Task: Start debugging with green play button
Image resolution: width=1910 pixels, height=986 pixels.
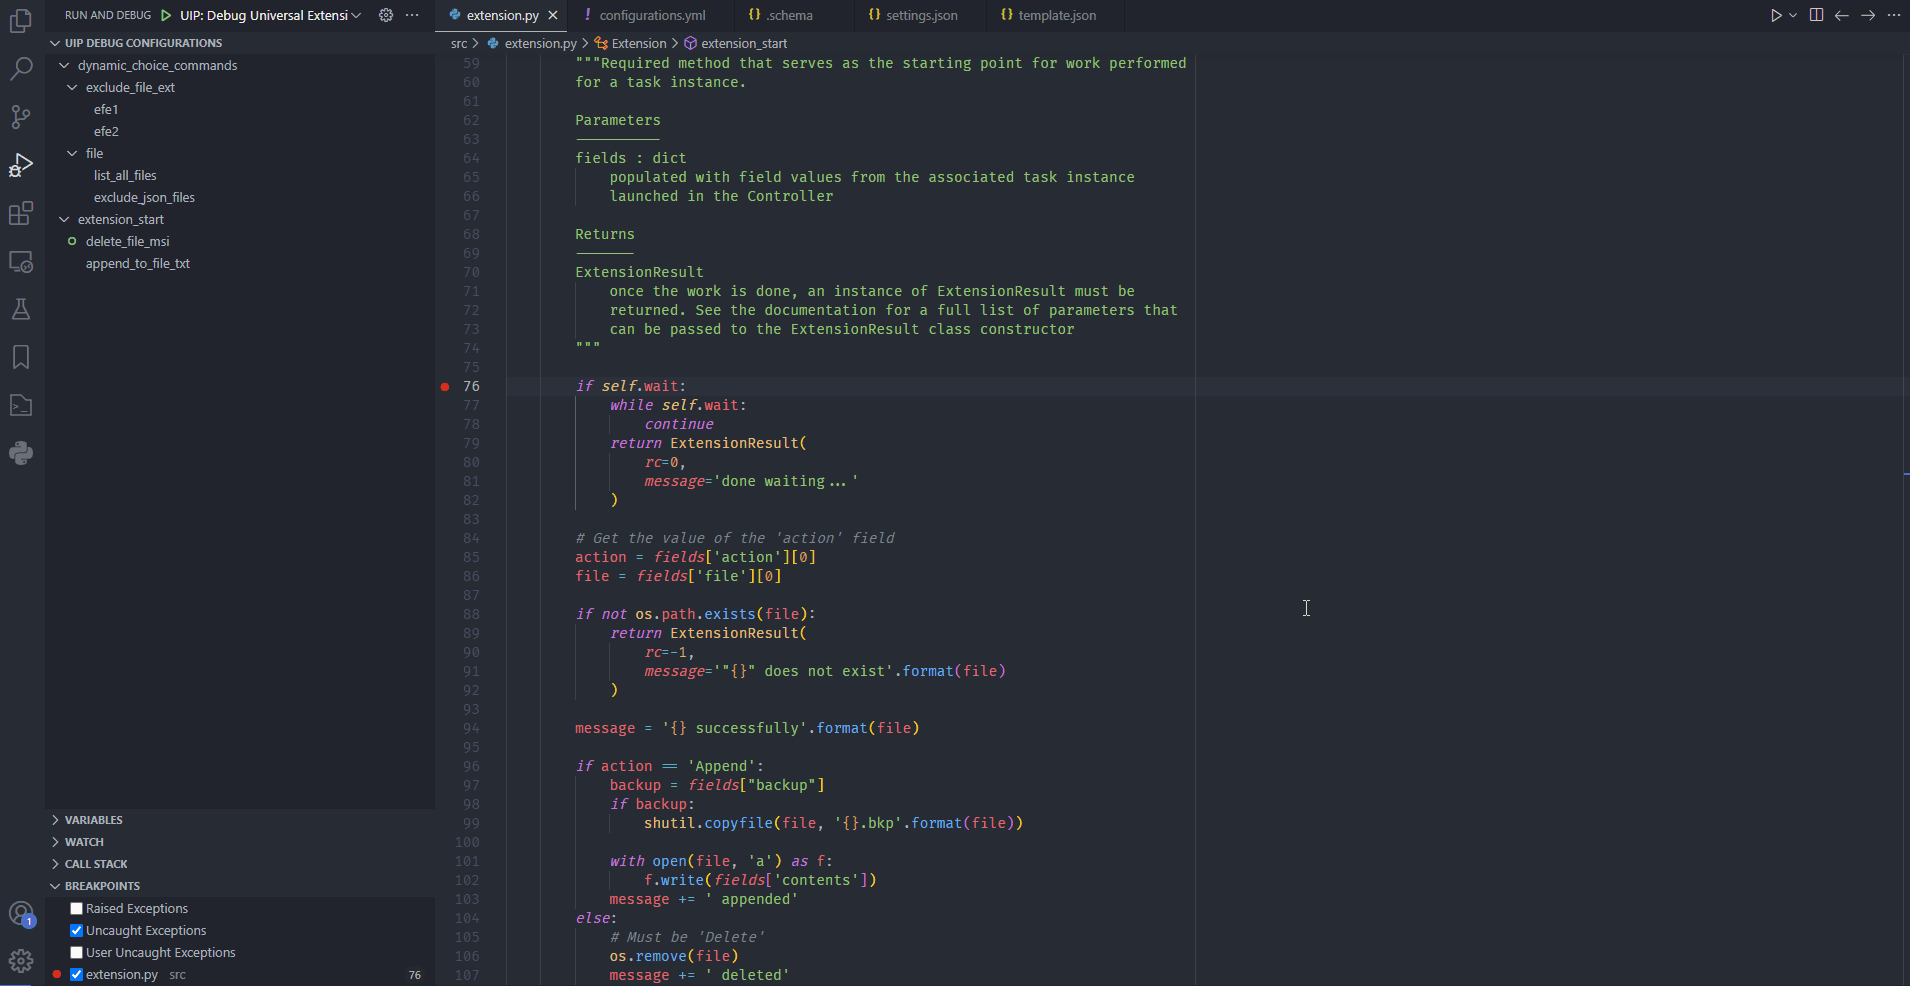Action: pyautogui.click(x=166, y=15)
